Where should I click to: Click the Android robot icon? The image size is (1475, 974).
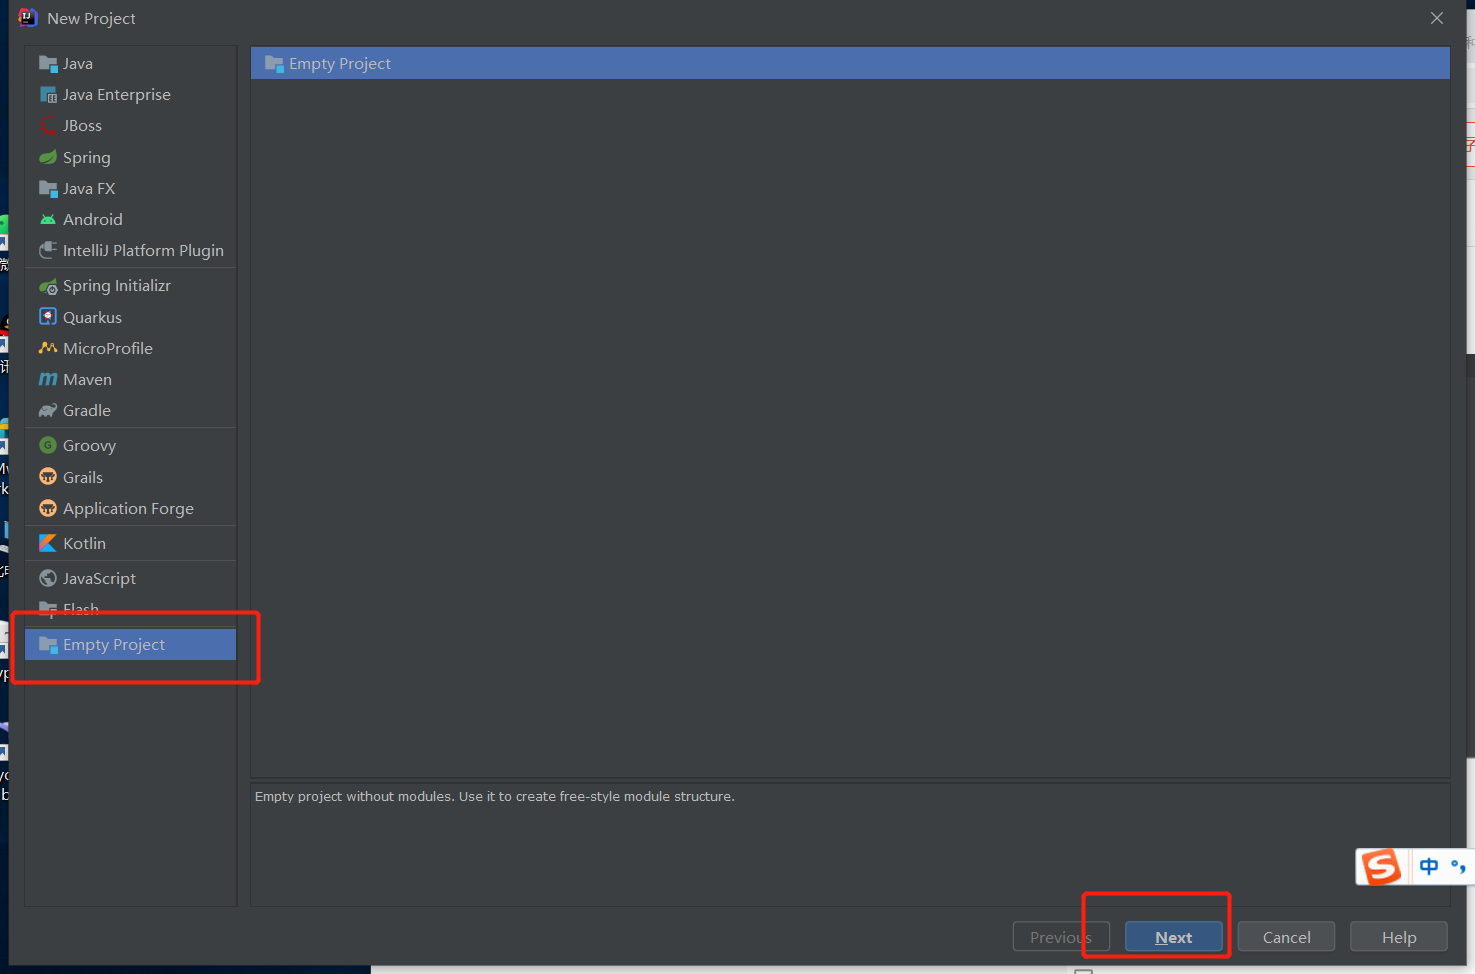(48, 219)
